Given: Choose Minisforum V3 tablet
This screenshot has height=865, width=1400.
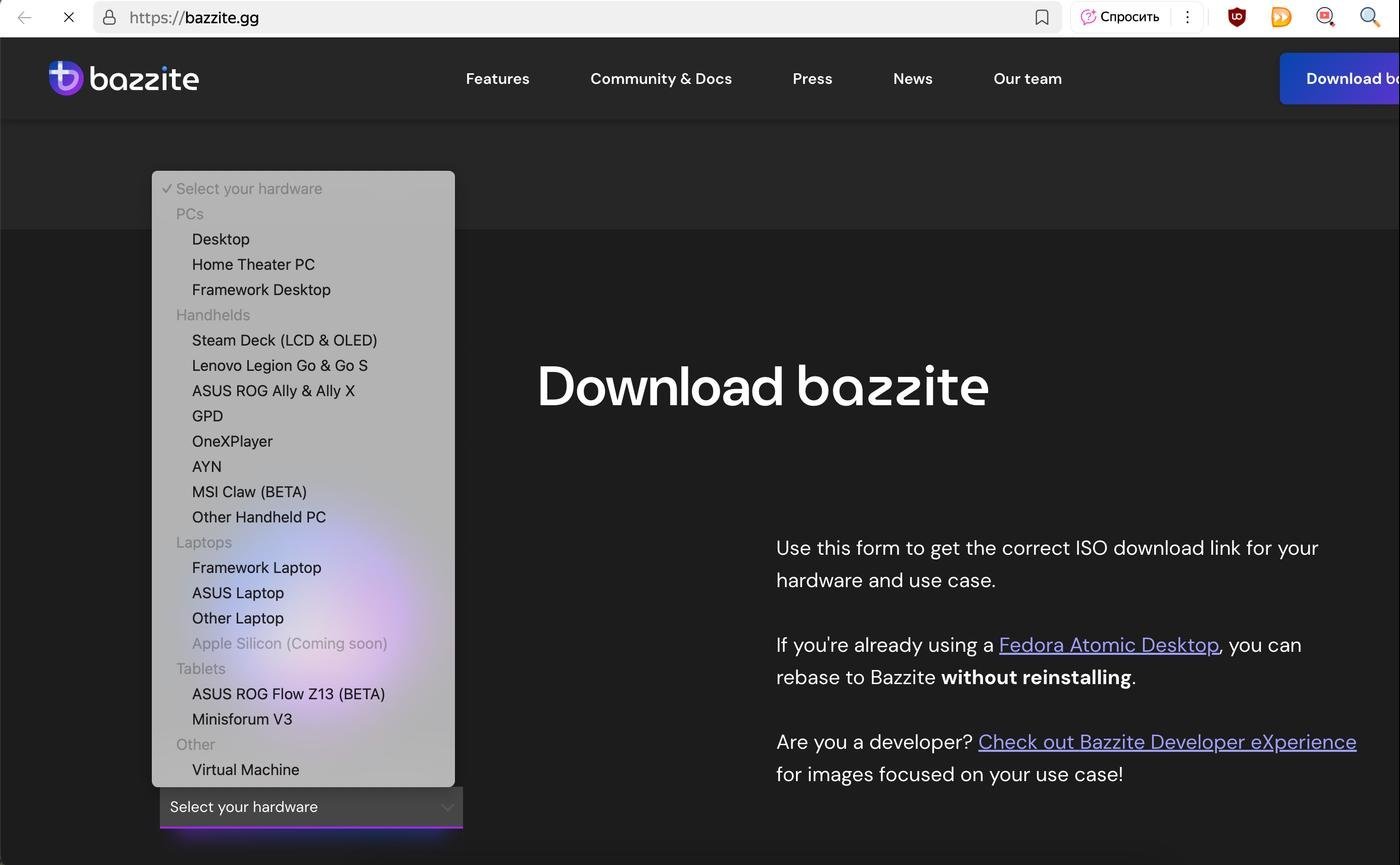Looking at the screenshot, I should [303, 719].
